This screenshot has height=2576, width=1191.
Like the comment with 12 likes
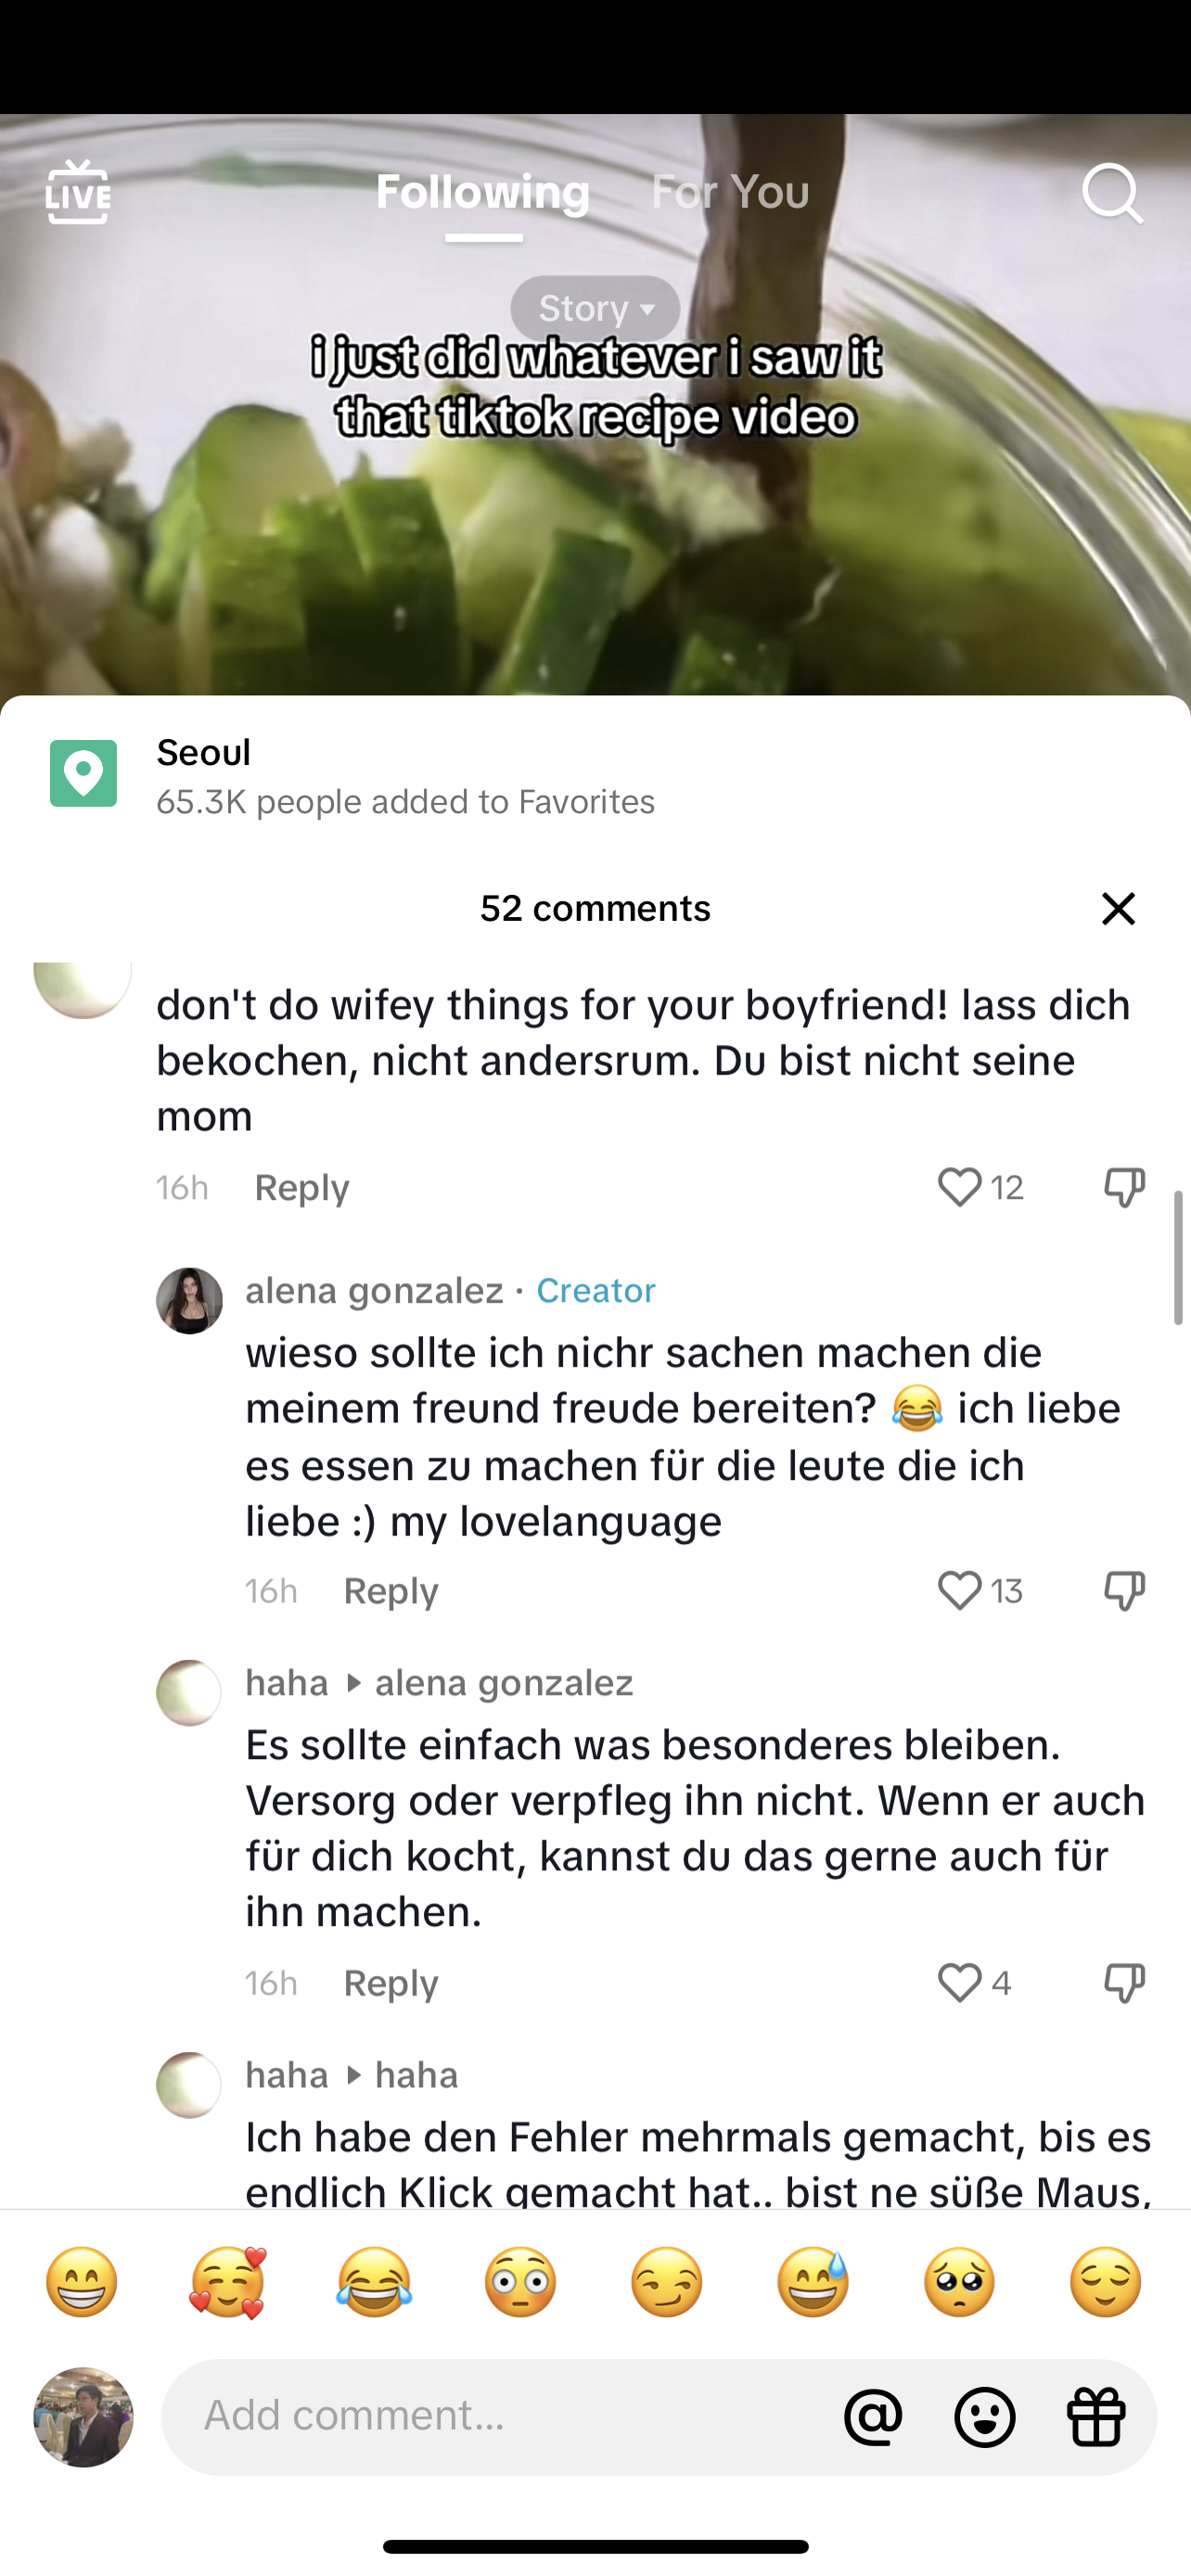[959, 1187]
